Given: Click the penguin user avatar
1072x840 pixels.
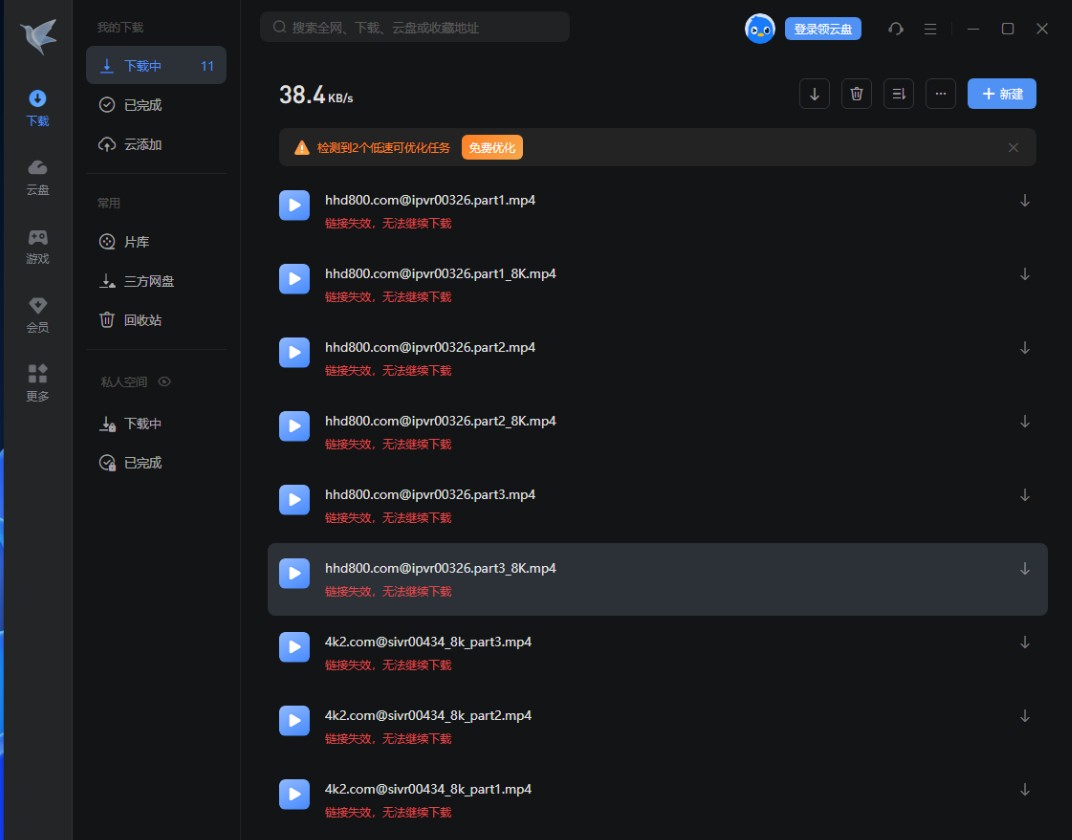Looking at the screenshot, I should (x=760, y=29).
